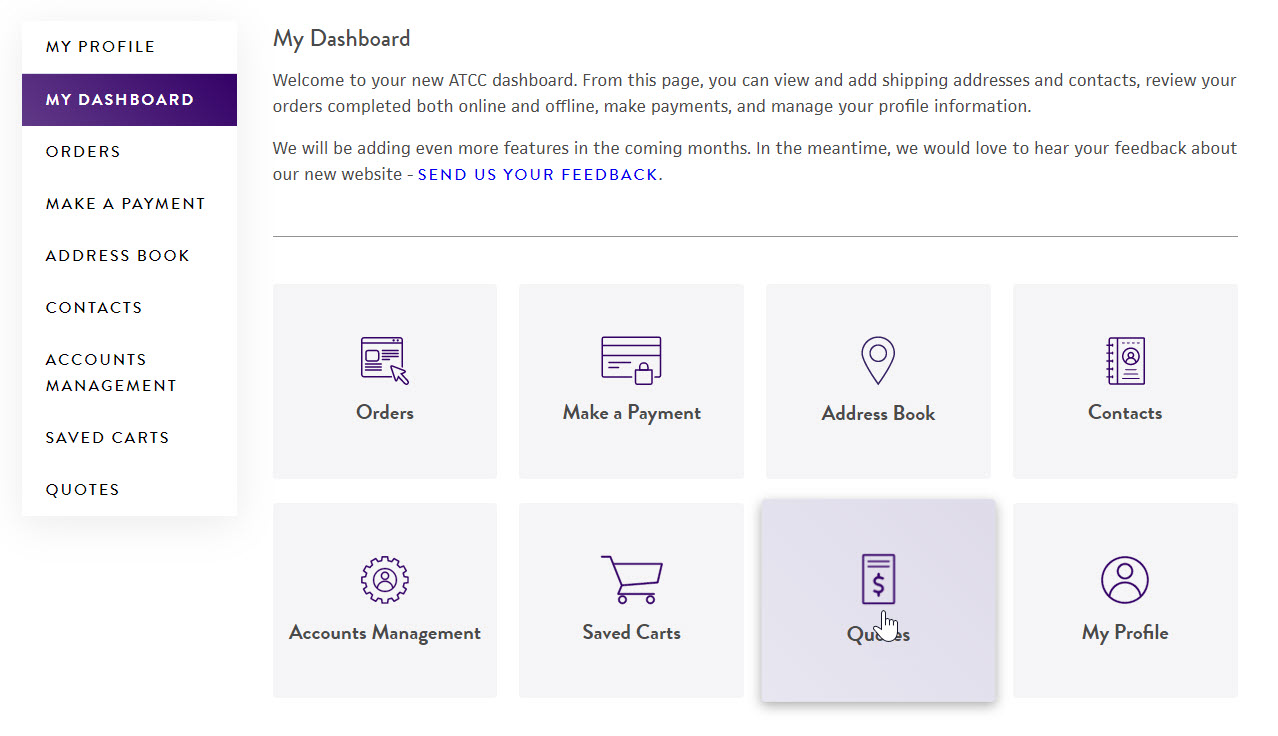Select Address Book from the sidebar
Screen dimensions: 1278x736
[117, 256]
